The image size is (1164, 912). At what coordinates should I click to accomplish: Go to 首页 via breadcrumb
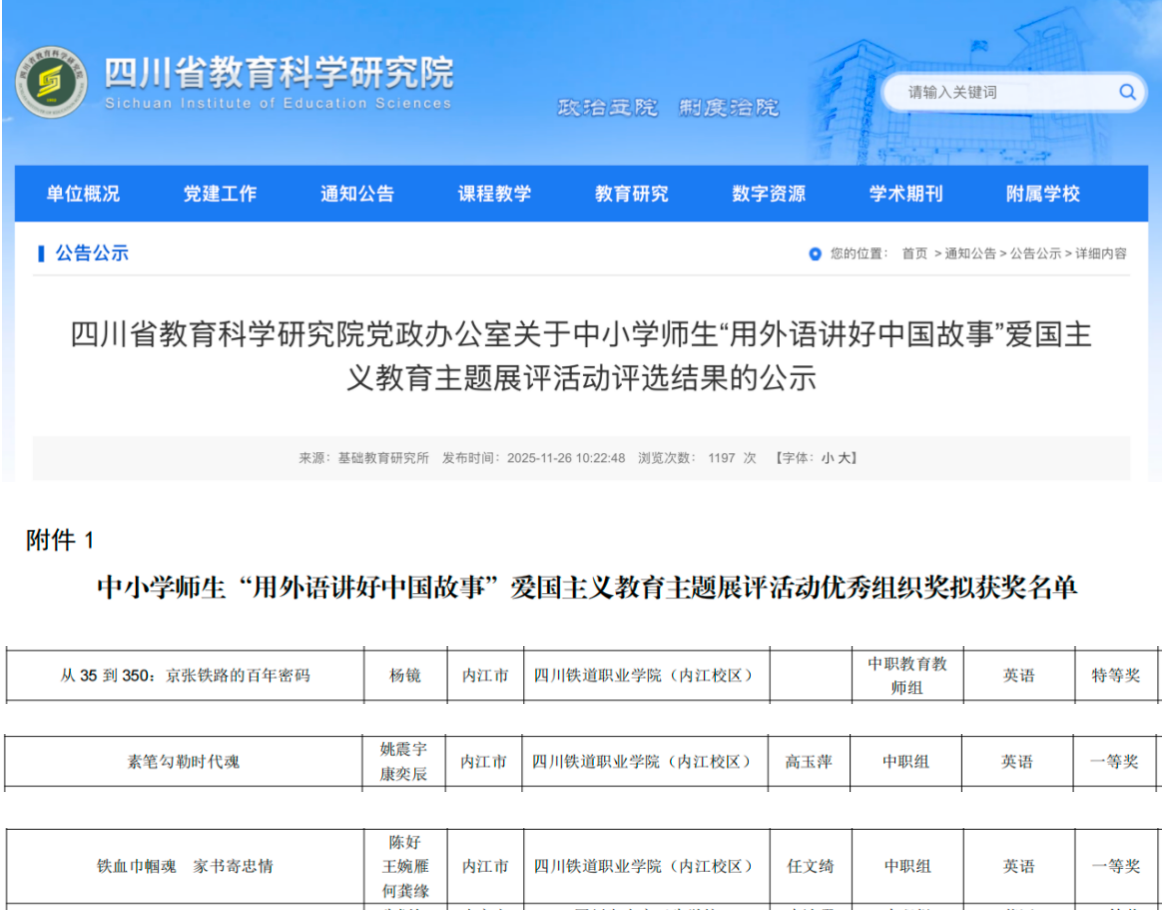coord(914,254)
